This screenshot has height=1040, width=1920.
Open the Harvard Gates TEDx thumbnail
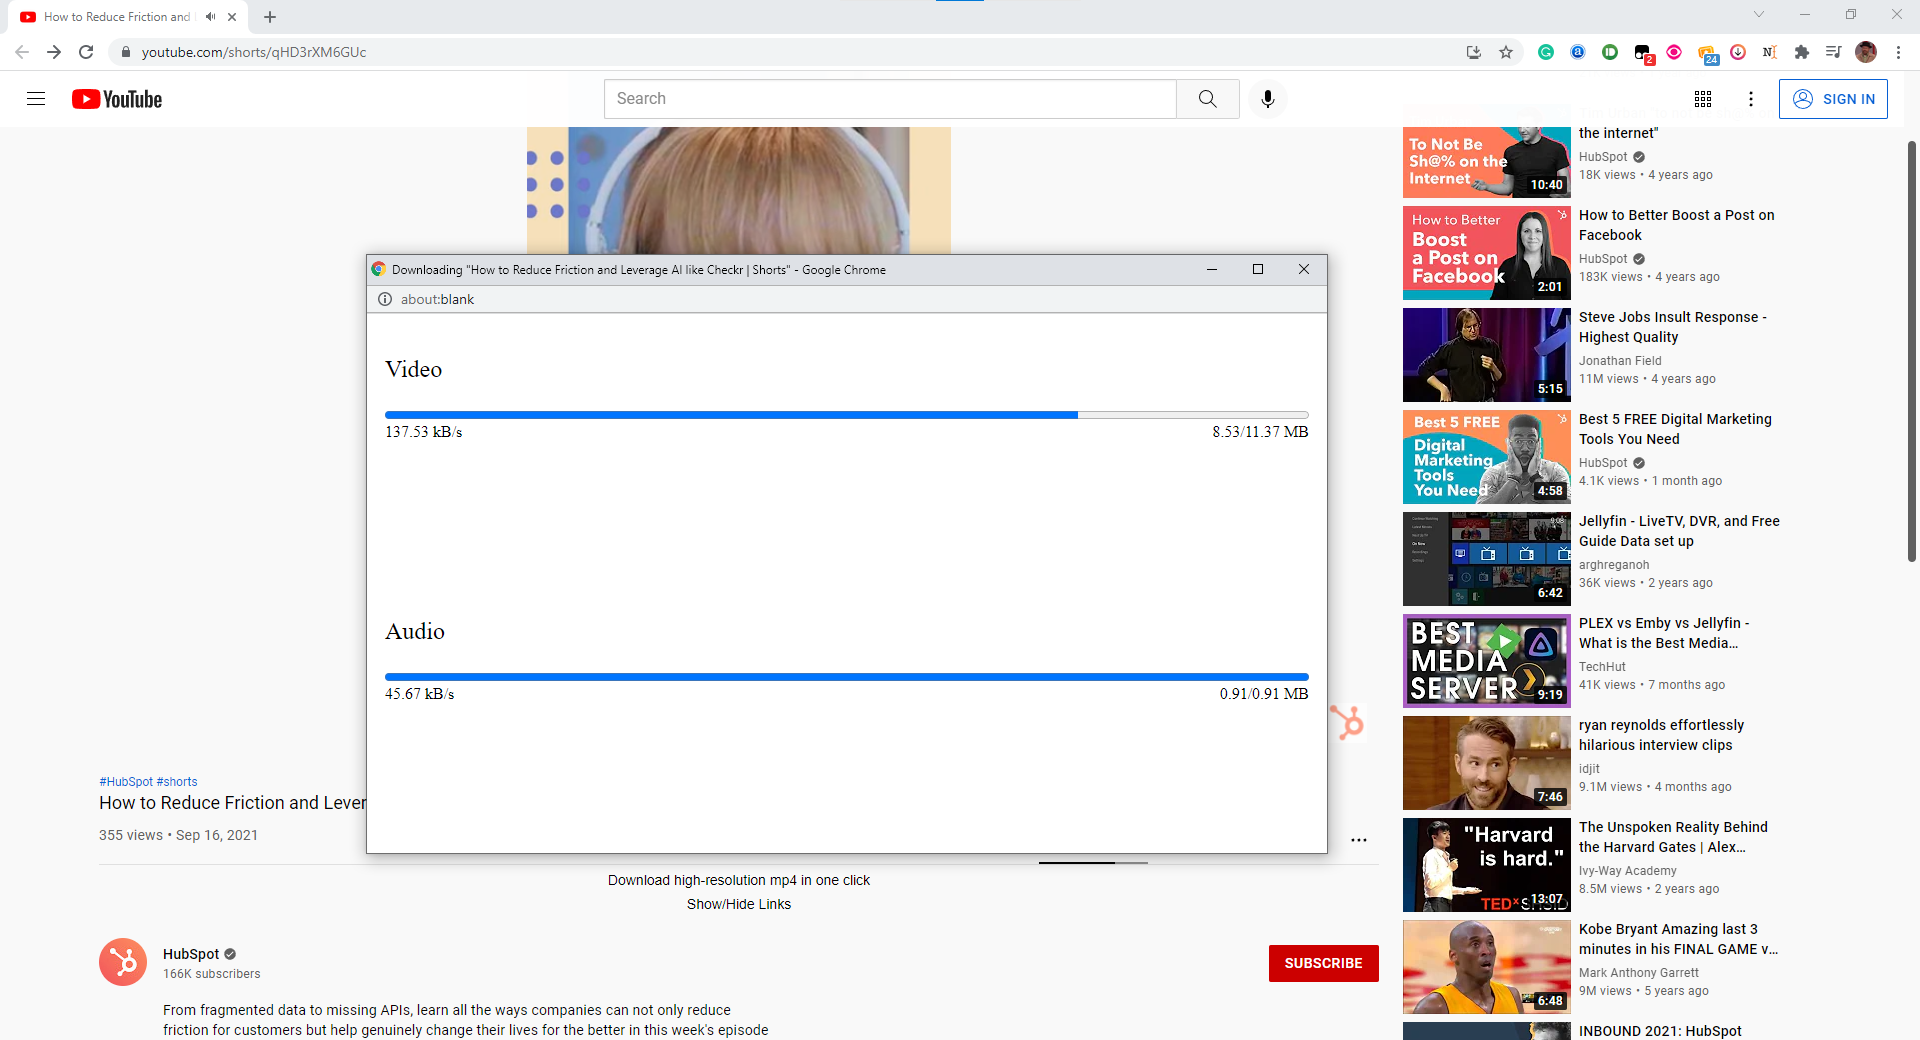click(1487, 865)
